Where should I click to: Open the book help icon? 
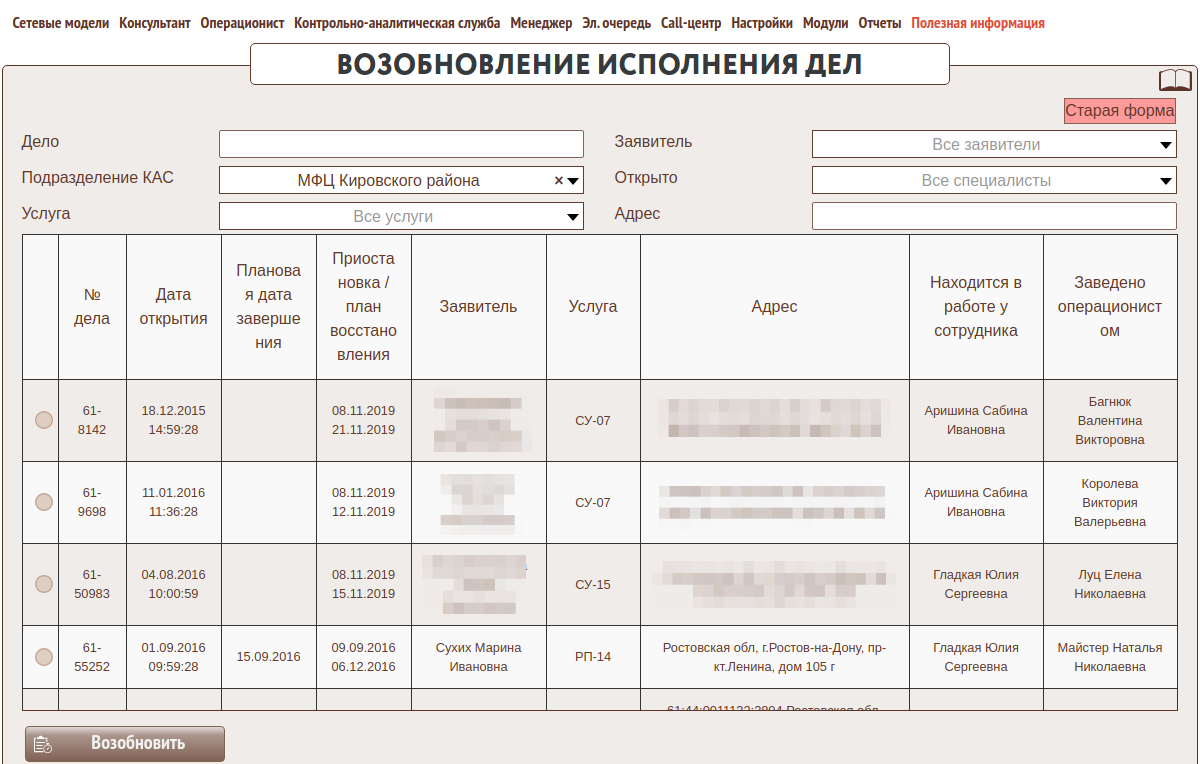click(x=1175, y=81)
